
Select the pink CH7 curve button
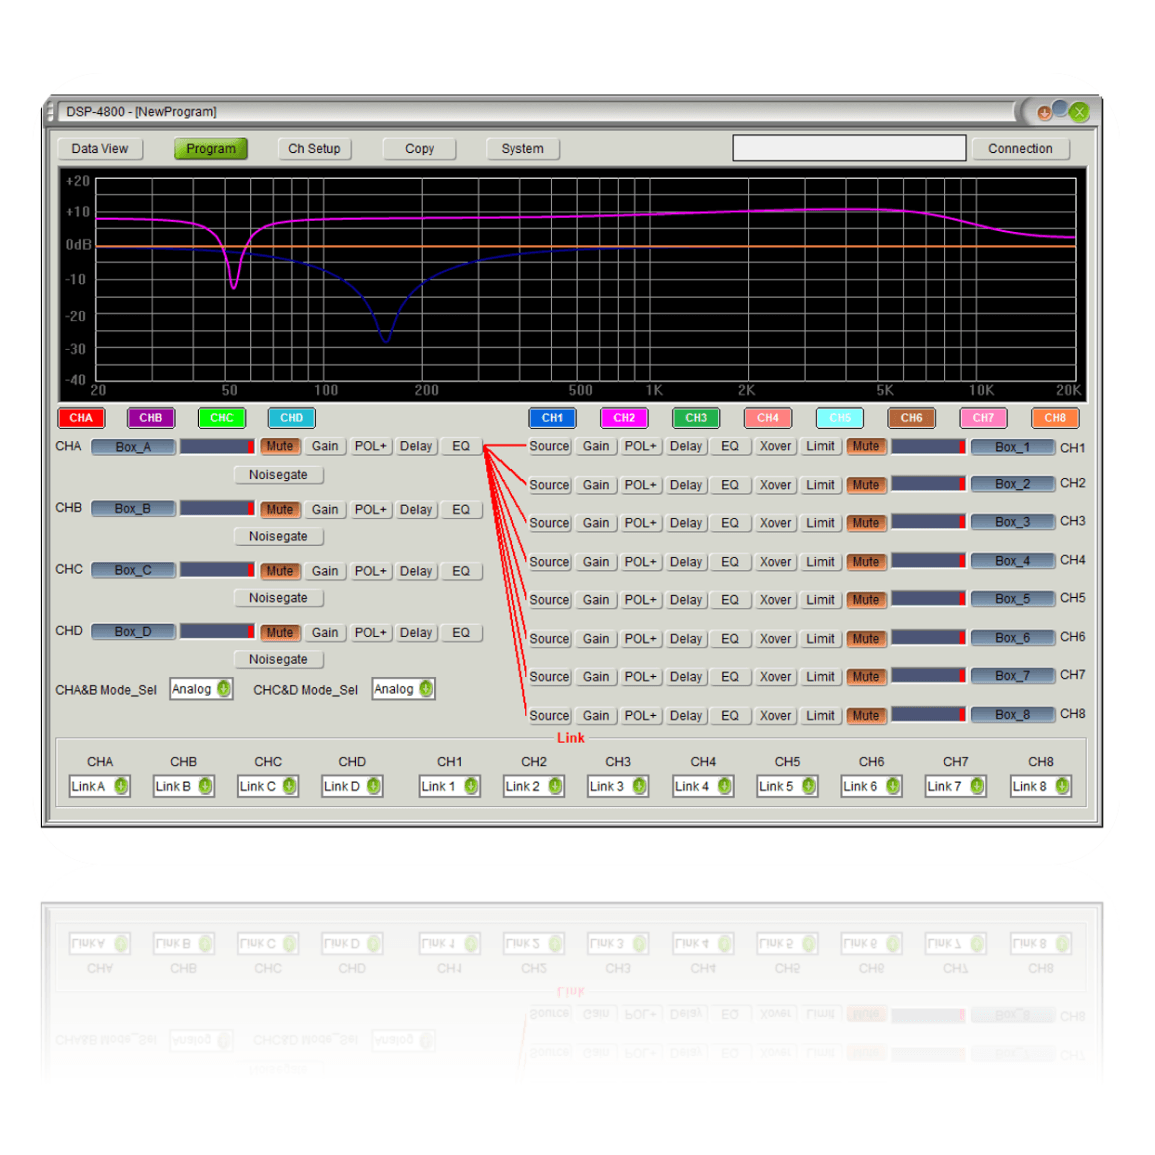tap(983, 418)
